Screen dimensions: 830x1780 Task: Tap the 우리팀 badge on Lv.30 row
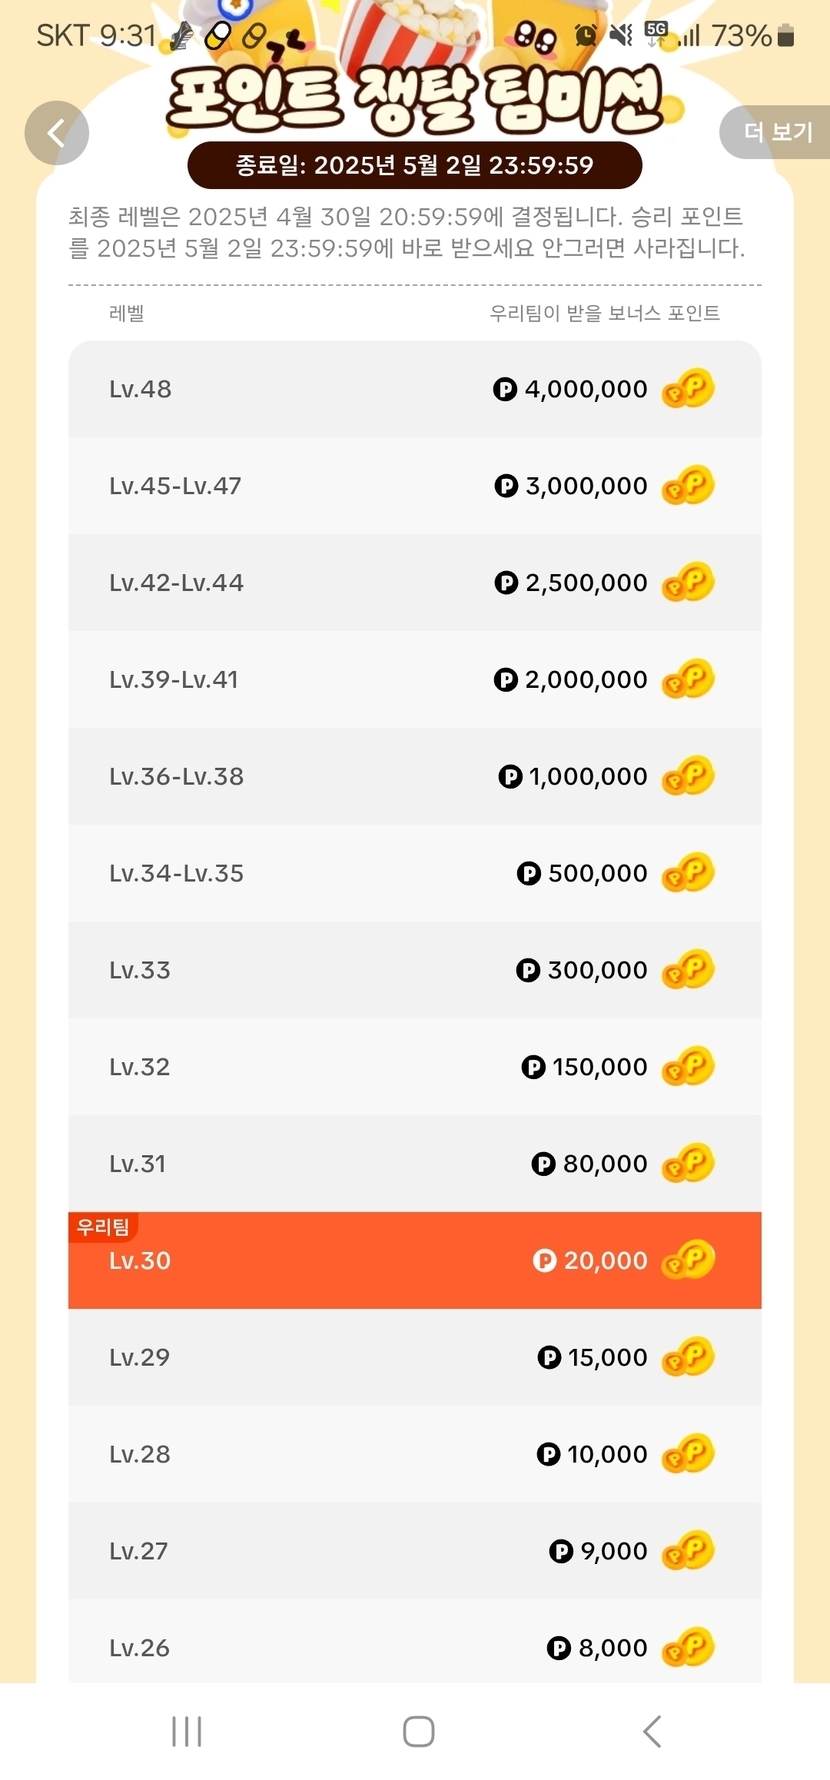103,1227
